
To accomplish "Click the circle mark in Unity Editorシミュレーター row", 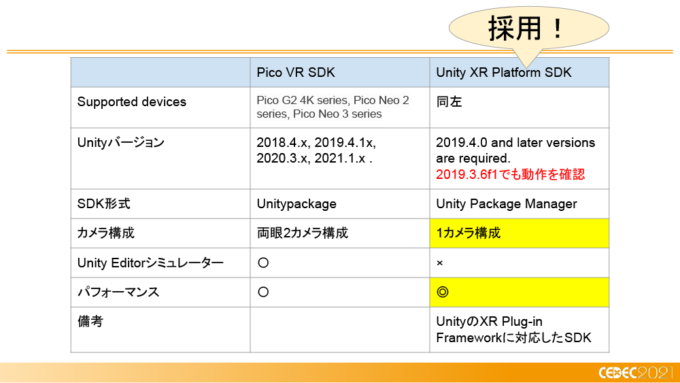I will [263, 263].
